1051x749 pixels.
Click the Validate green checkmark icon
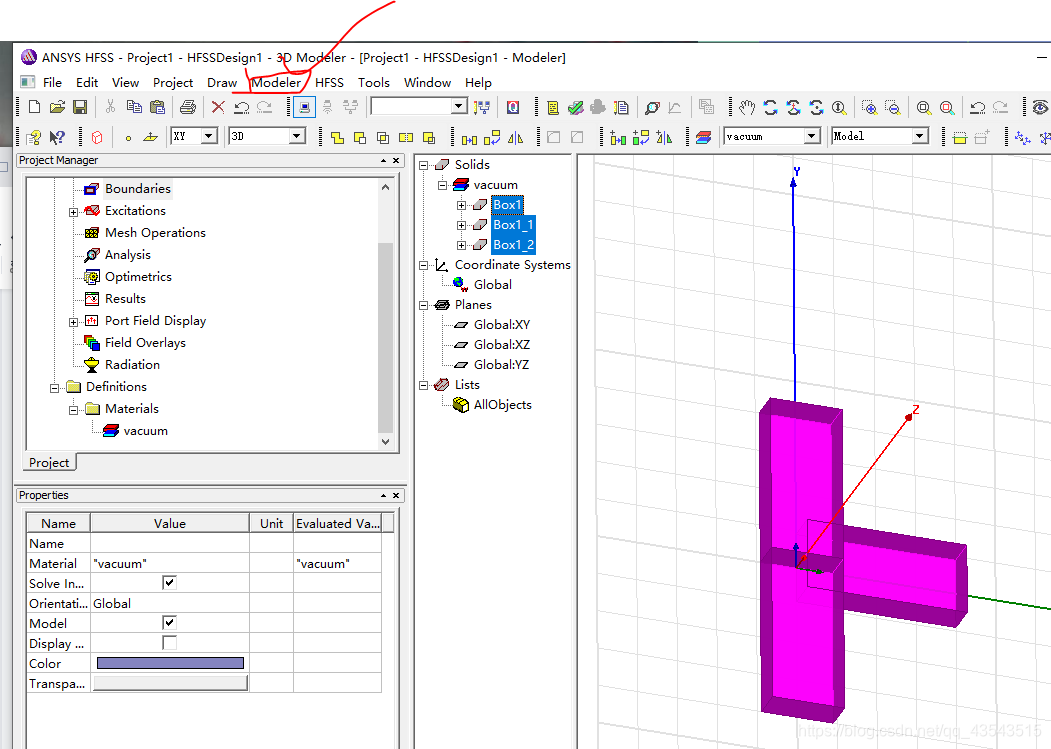tap(575, 107)
